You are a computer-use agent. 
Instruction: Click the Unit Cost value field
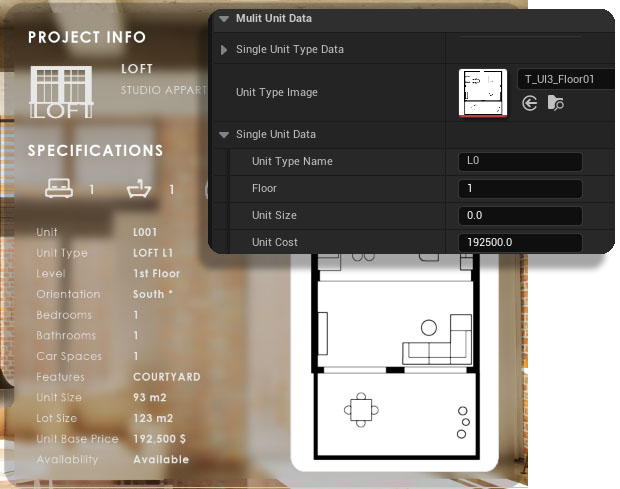point(519,242)
